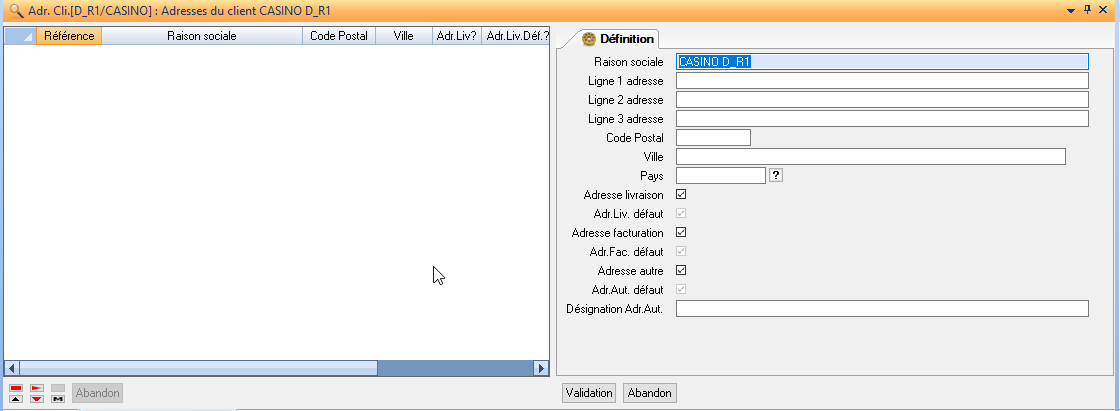Toggle the Adresse facturation checkbox
Screen dimensions: 1120x411
681,232
